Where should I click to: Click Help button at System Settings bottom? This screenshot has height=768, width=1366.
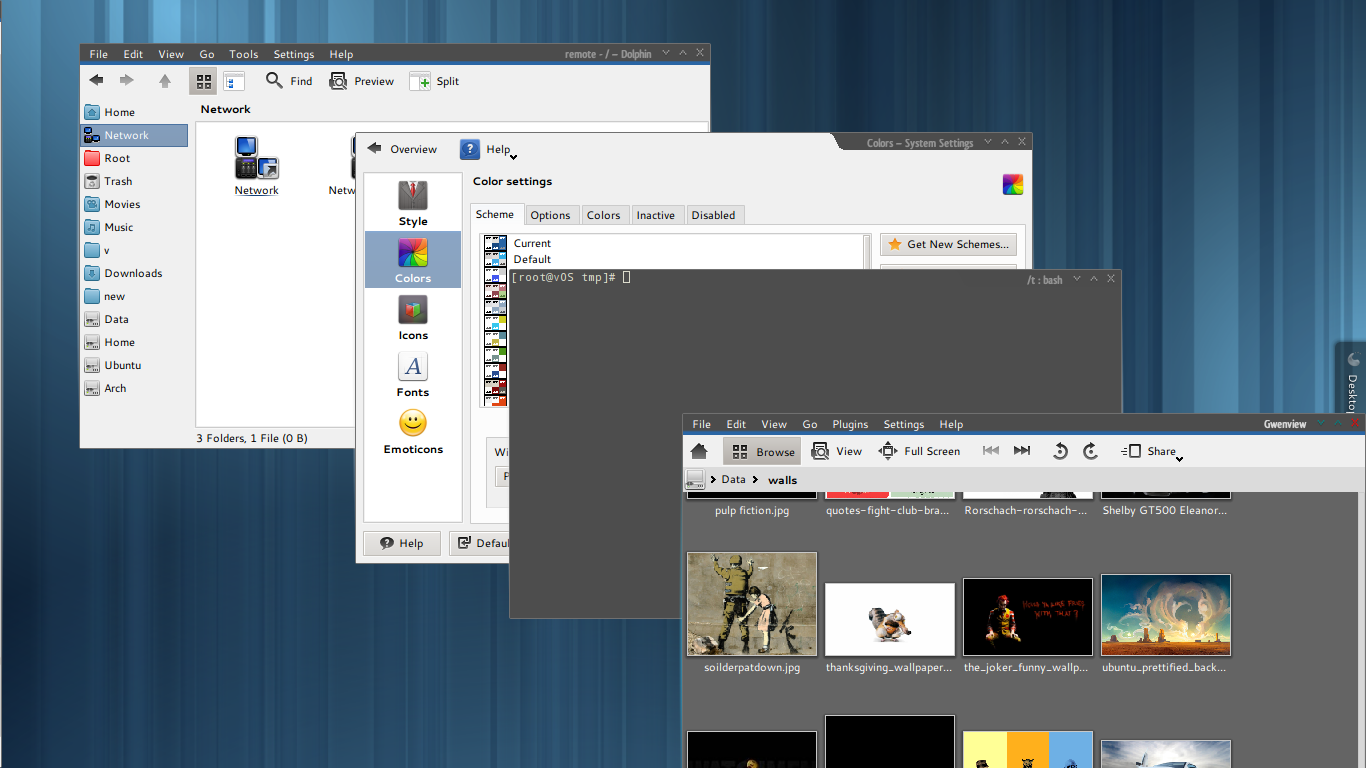pos(401,543)
